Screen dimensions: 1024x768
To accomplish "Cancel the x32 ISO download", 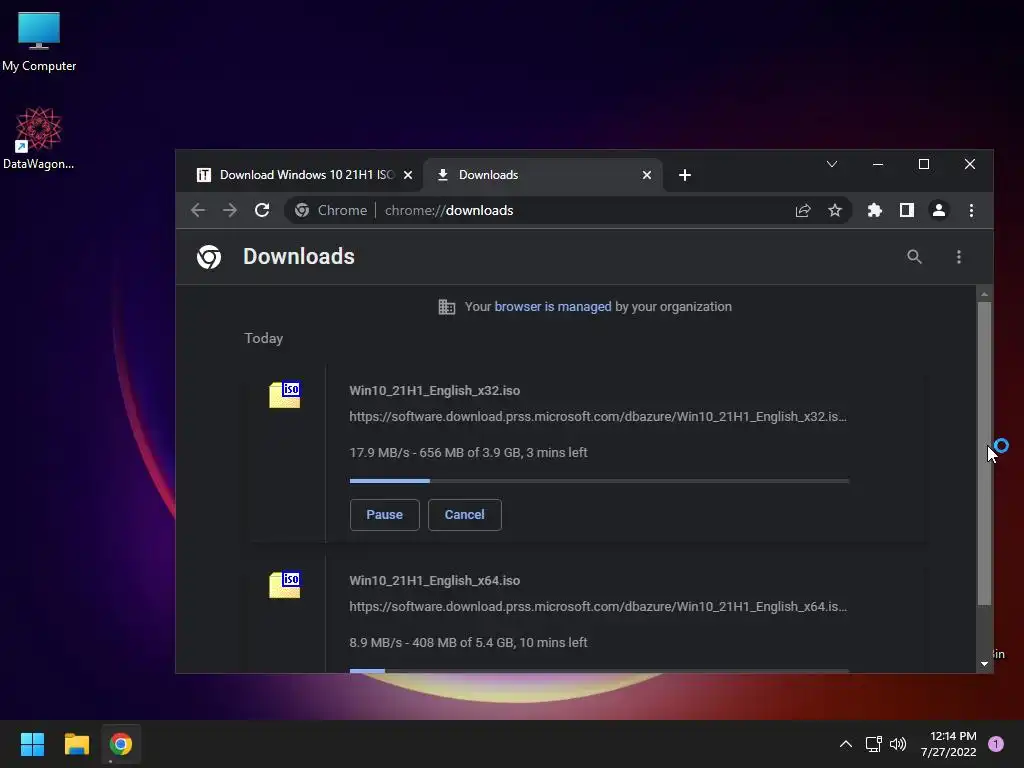I will pos(464,515).
